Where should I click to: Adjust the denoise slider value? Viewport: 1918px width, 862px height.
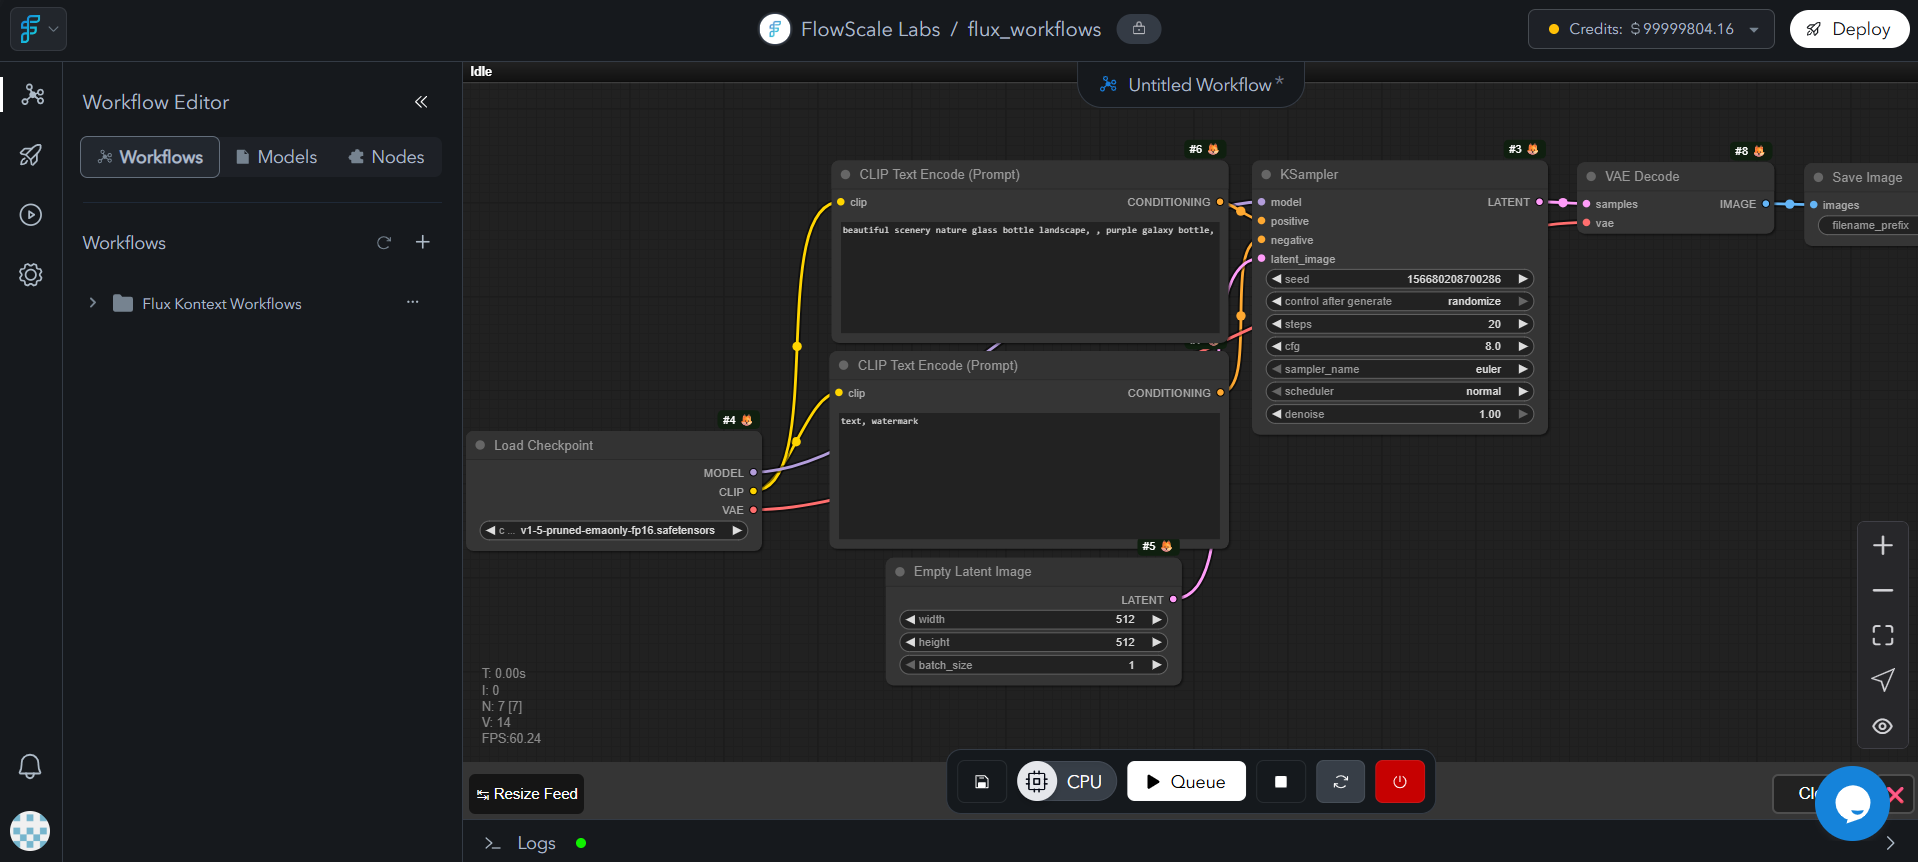tap(1400, 414)
